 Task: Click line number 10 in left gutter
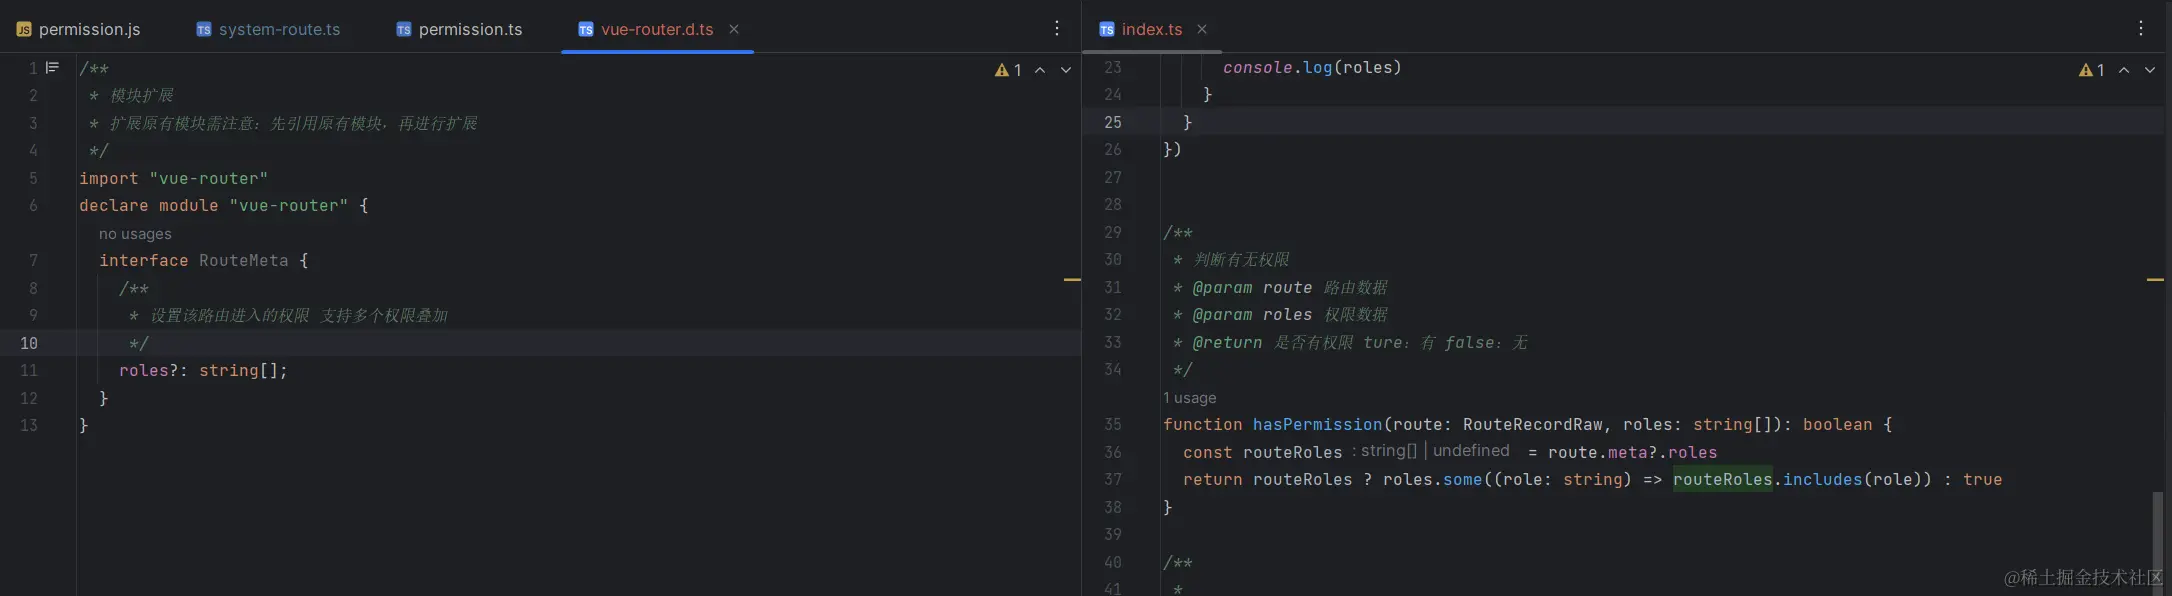pyautogui.click(x=28, y=343)
